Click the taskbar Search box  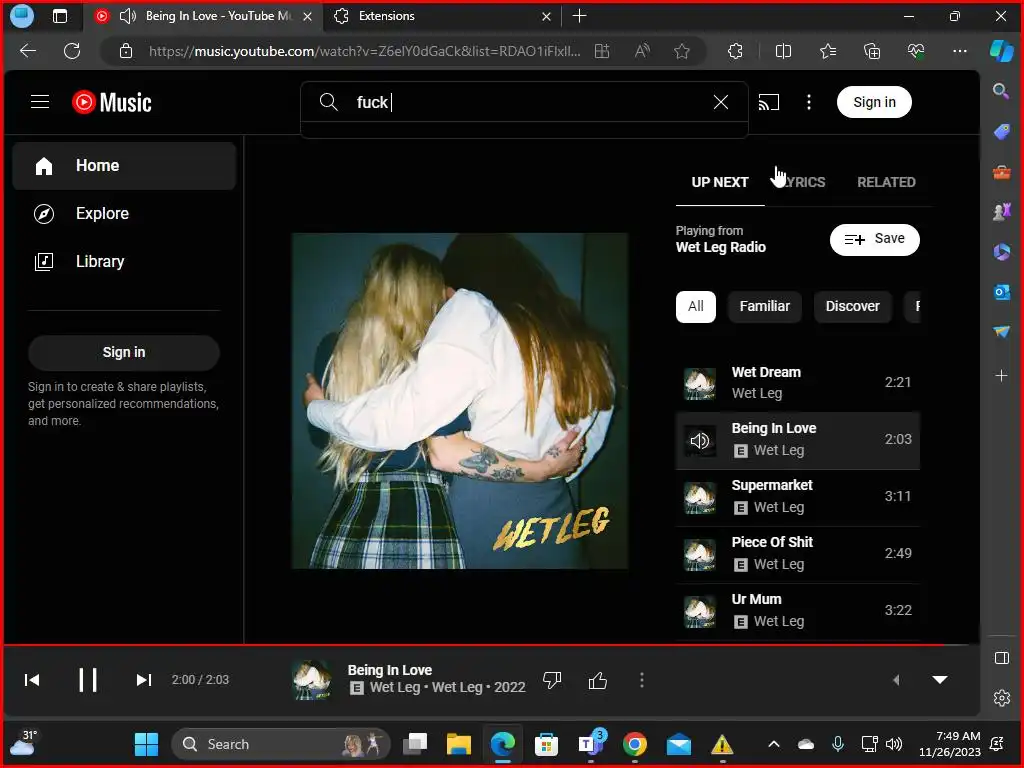pyautogui.click(x=281, y=744)
